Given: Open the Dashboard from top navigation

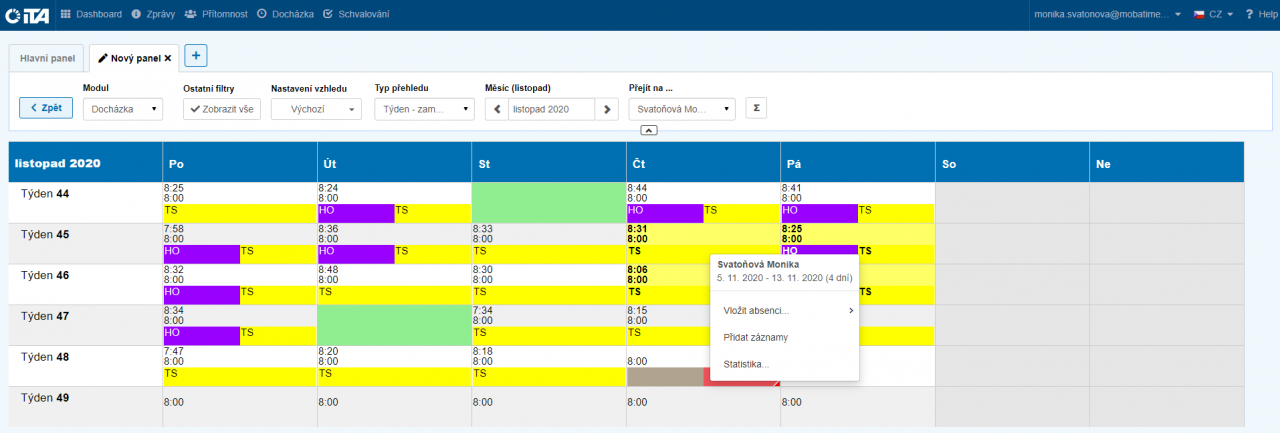Looking at the screenshot, I should pyautogui.click(x=91, y=15).
